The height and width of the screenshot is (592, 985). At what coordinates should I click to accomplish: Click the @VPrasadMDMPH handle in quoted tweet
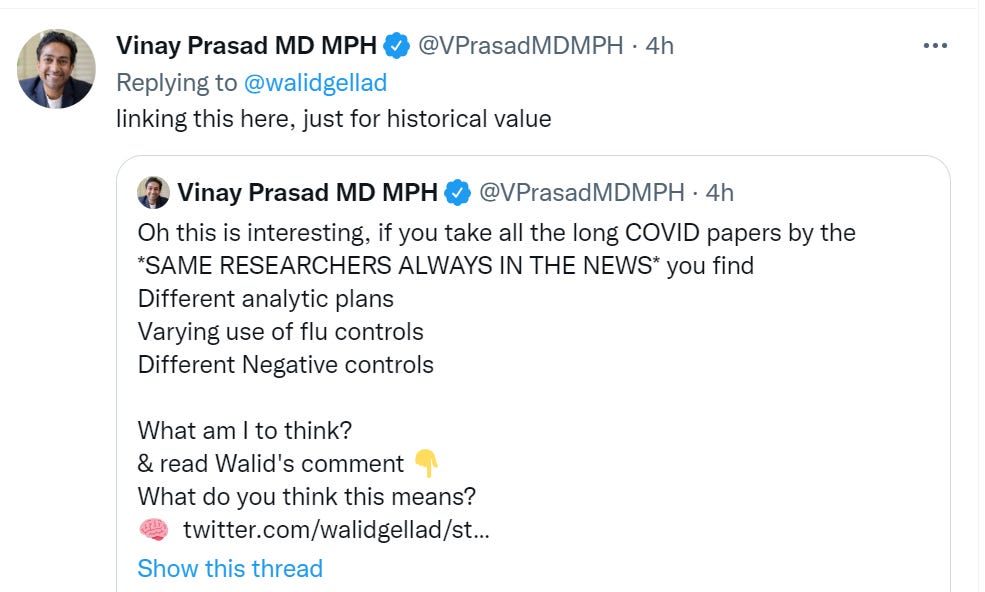(581, 192)
